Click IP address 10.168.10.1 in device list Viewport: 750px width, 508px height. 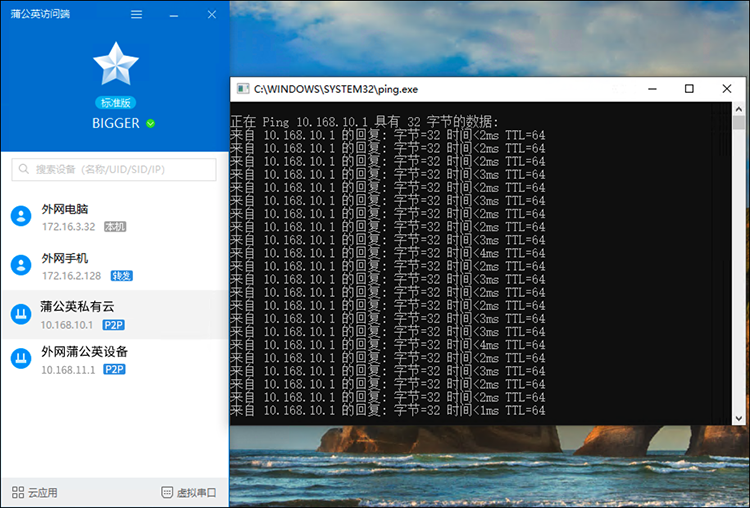67,325
